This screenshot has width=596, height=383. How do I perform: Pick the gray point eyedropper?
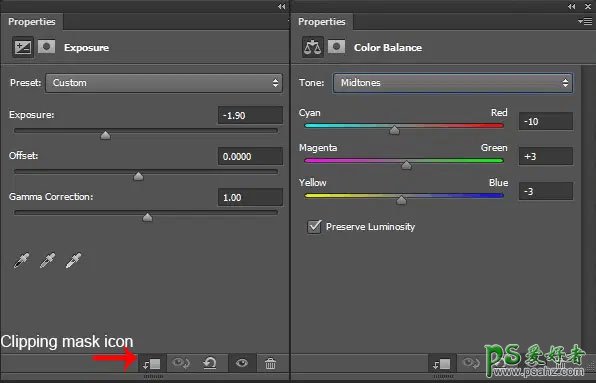click(48, 261)
